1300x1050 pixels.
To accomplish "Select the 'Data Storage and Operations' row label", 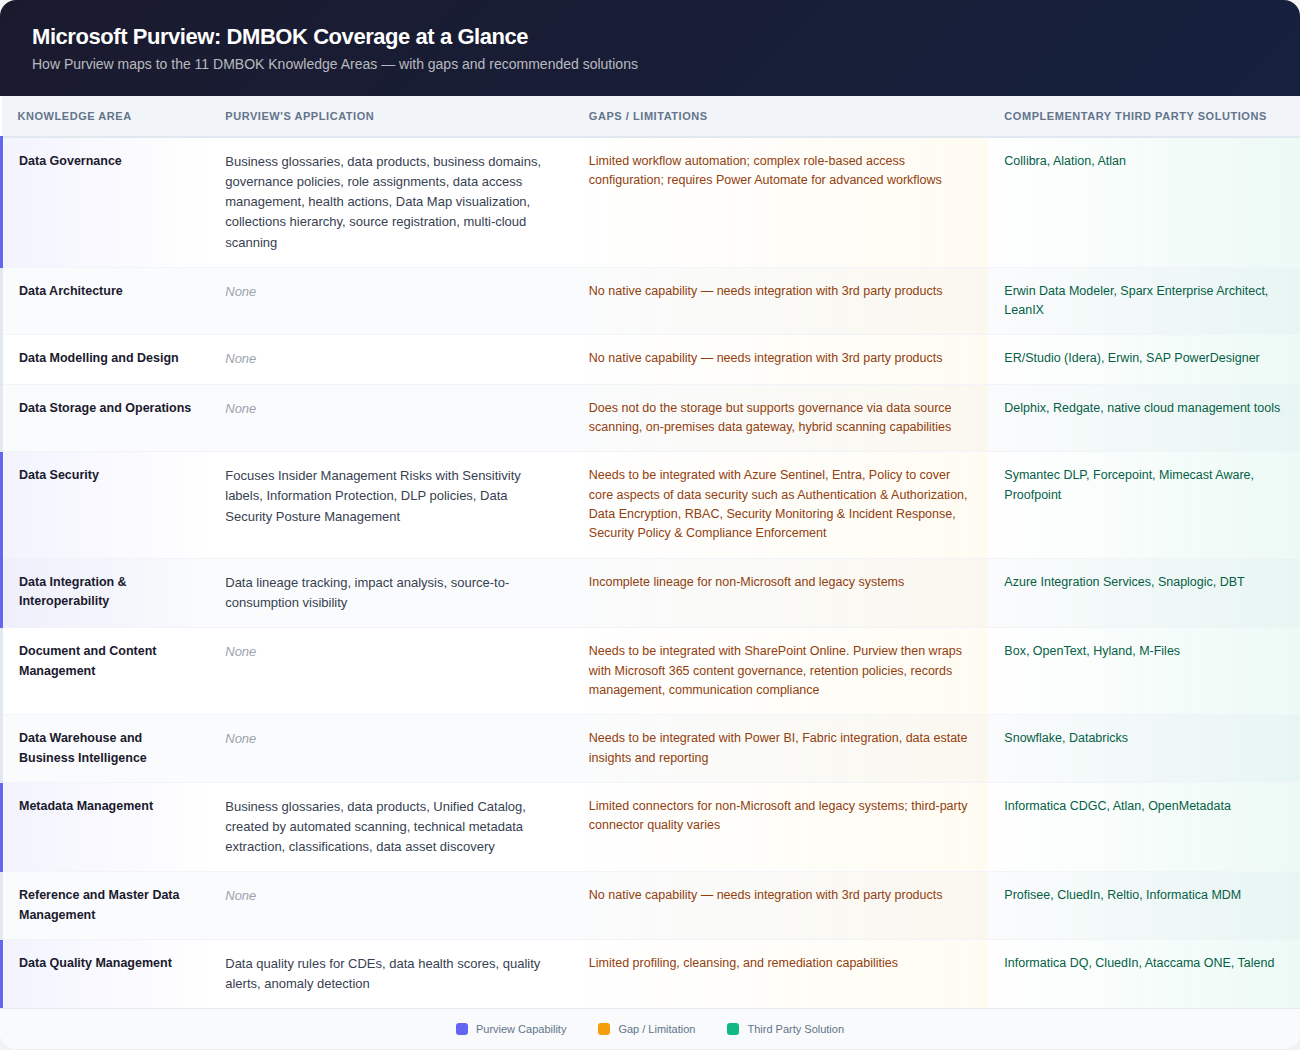I will [x=105, y=408].
